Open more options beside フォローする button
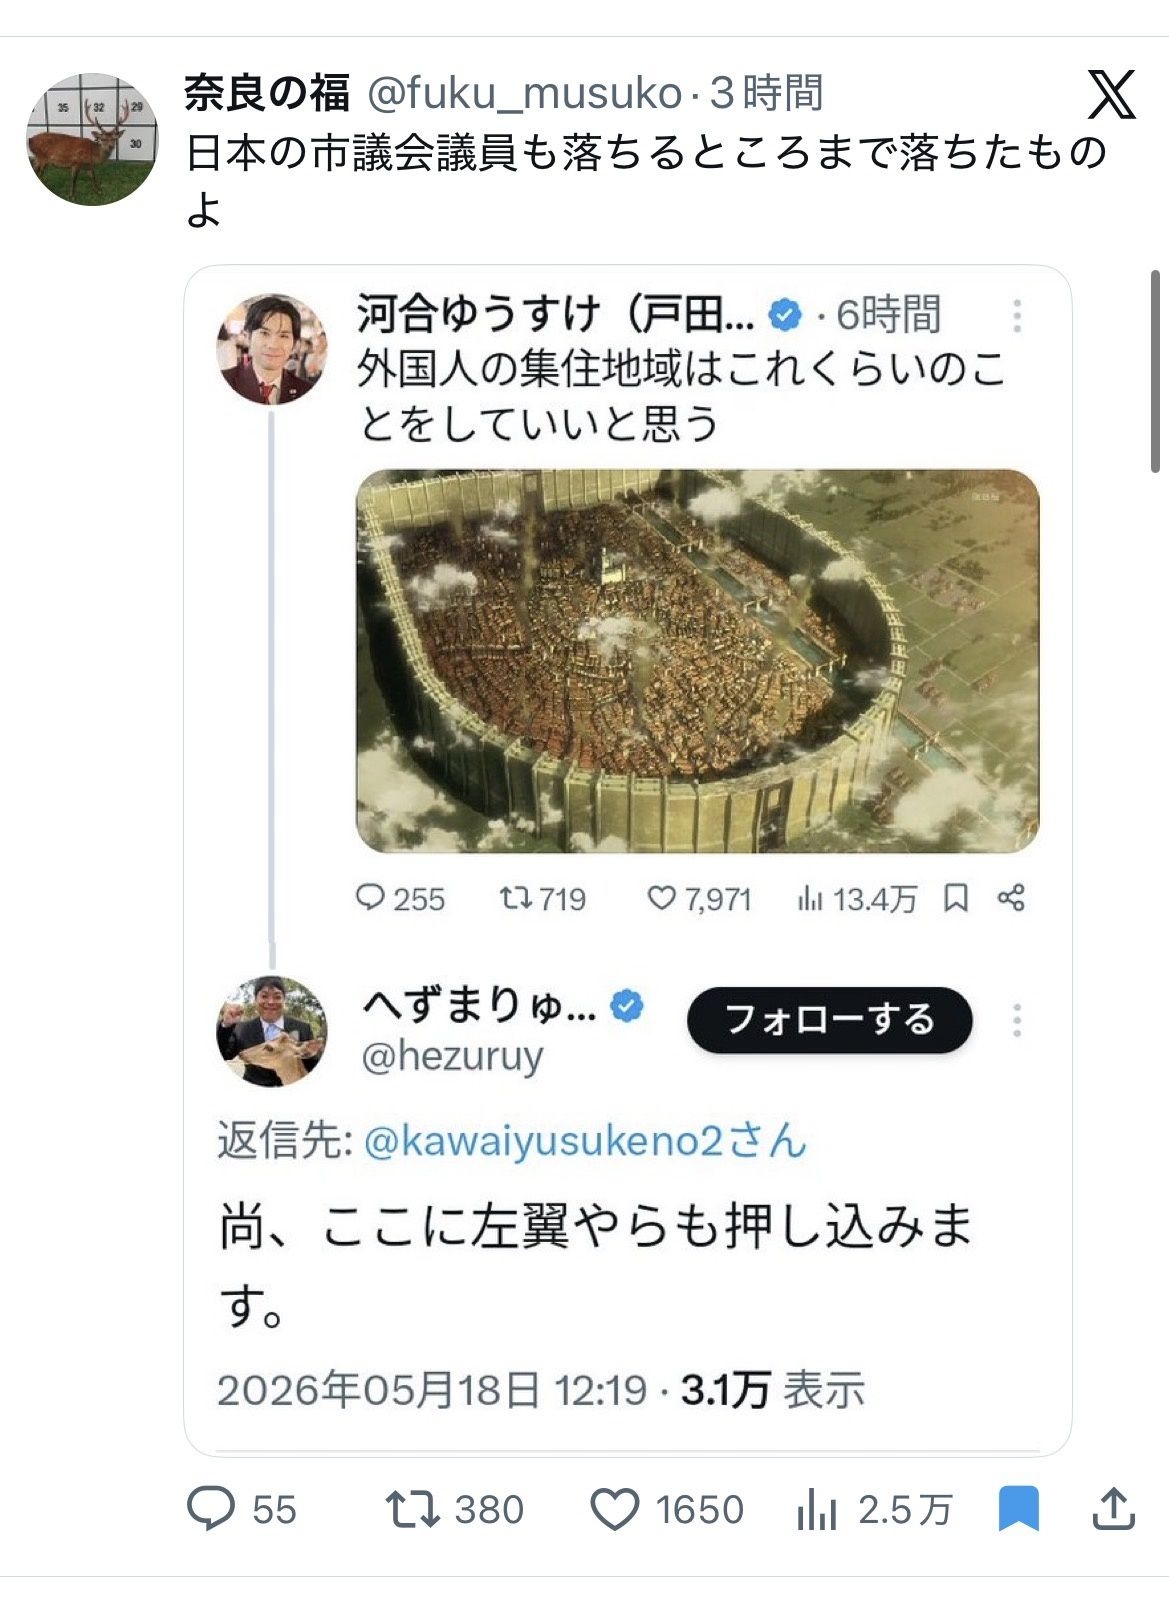Screen dimensions: 1169x1599 [x=1017, y=1020]
